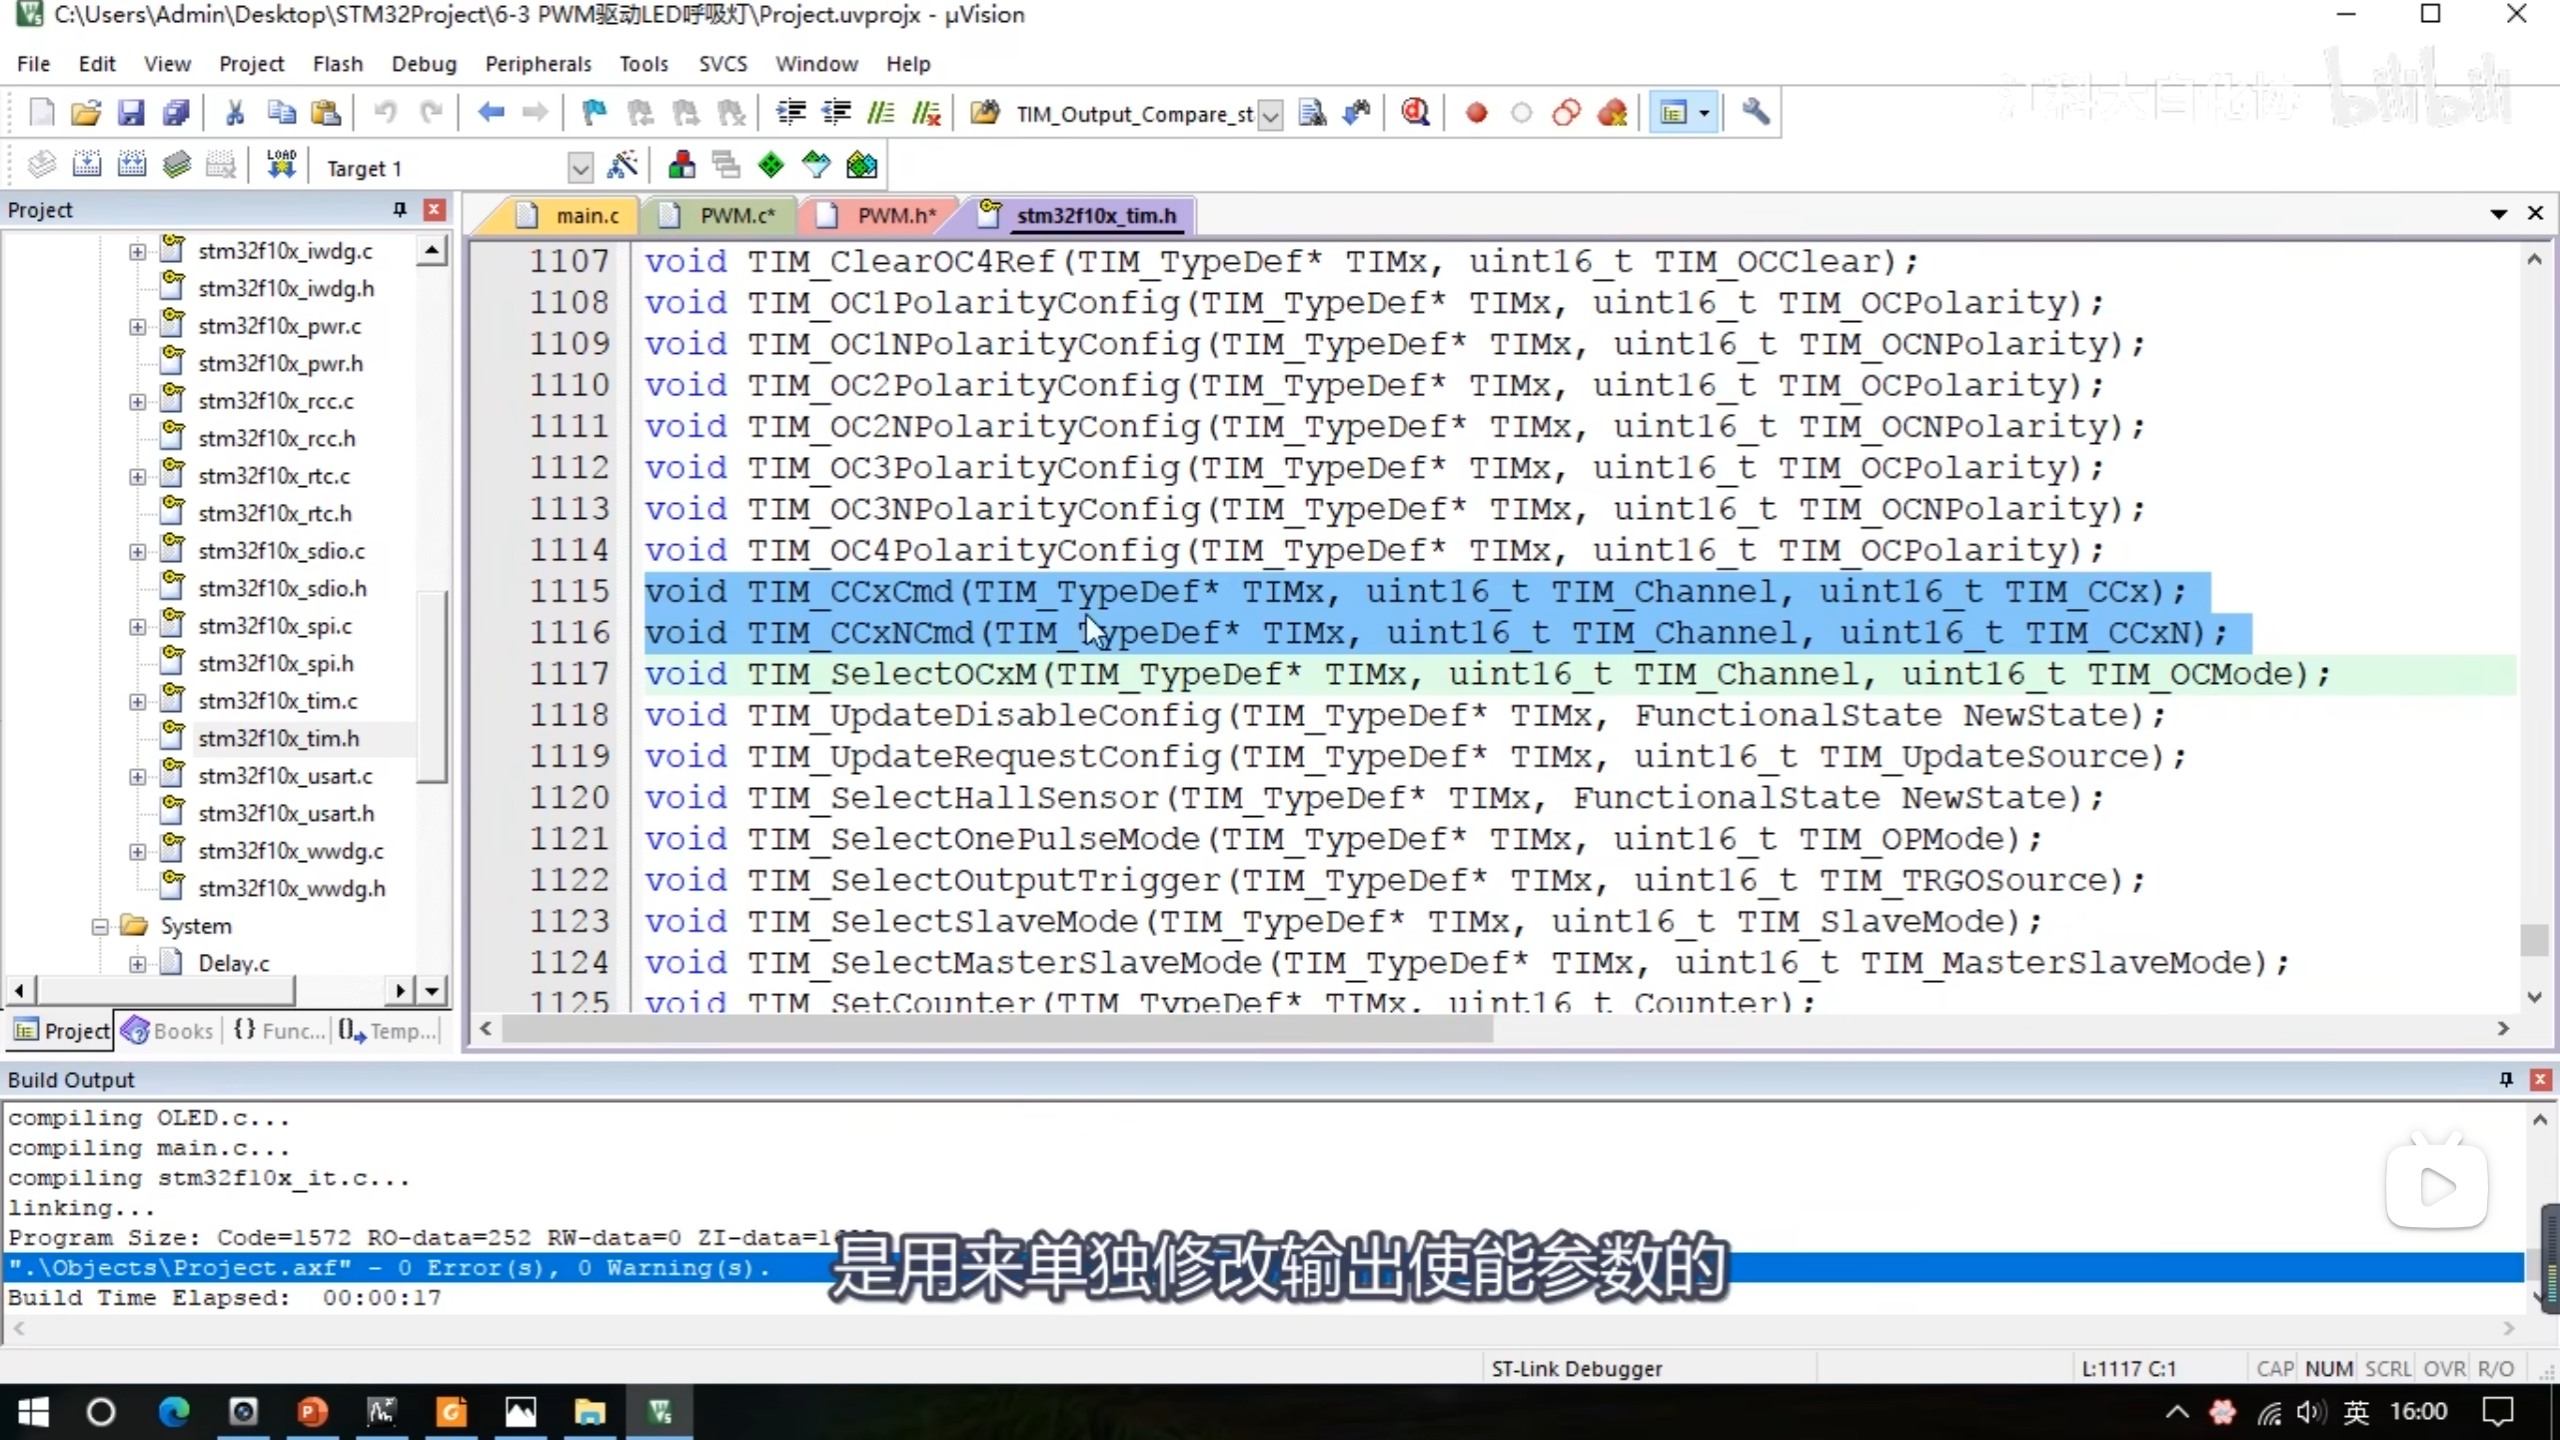Open the Target 1 dropdown
Image resolution: width=2560 pixels, height=1440 pixels.
pyautogui.click(x=580, y=168)
